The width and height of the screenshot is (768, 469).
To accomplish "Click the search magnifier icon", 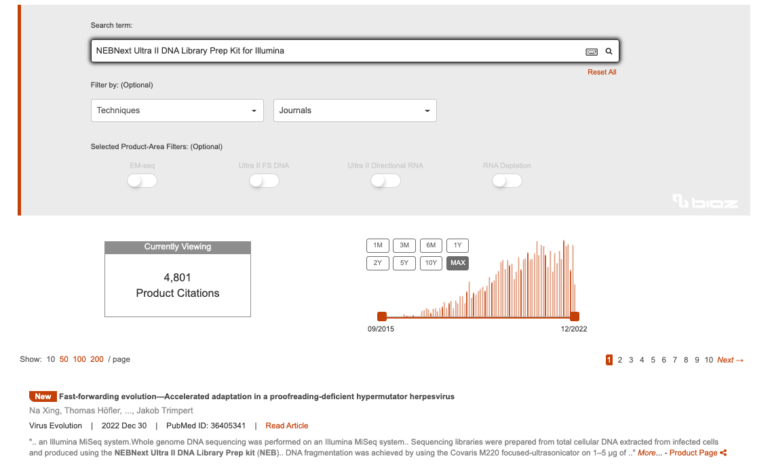I will (608, 51).
